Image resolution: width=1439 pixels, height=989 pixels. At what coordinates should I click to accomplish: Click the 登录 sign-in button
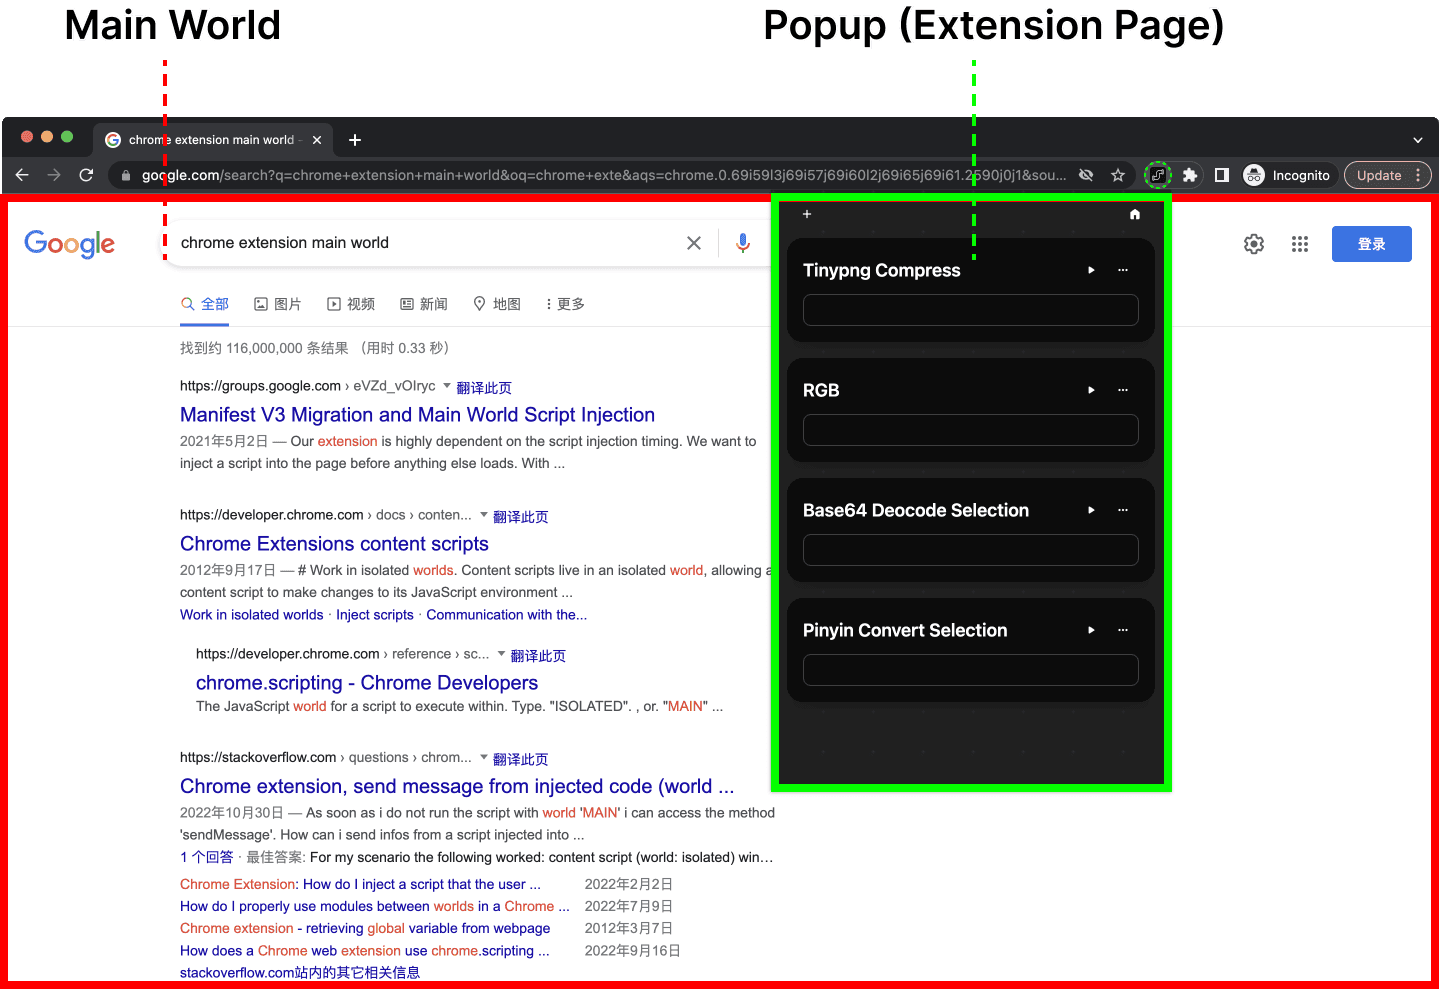1372,244
